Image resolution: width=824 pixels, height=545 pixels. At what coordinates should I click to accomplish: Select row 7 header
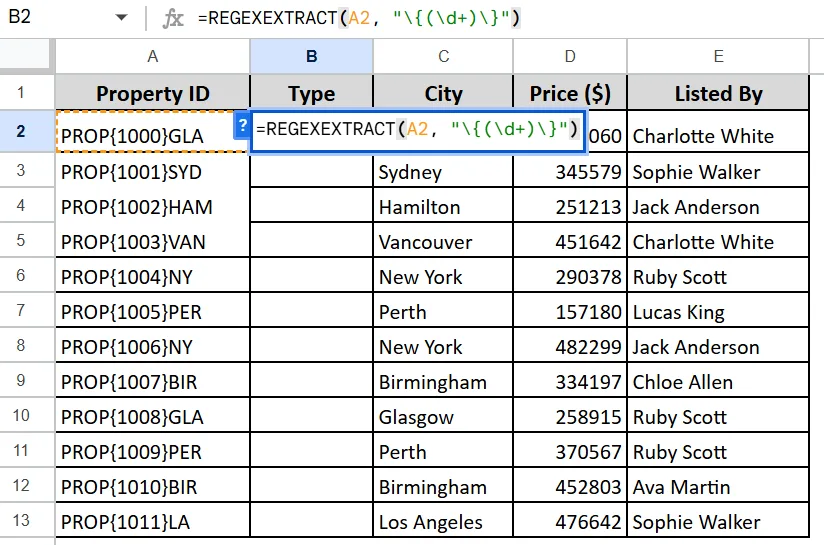click(21, 310)
